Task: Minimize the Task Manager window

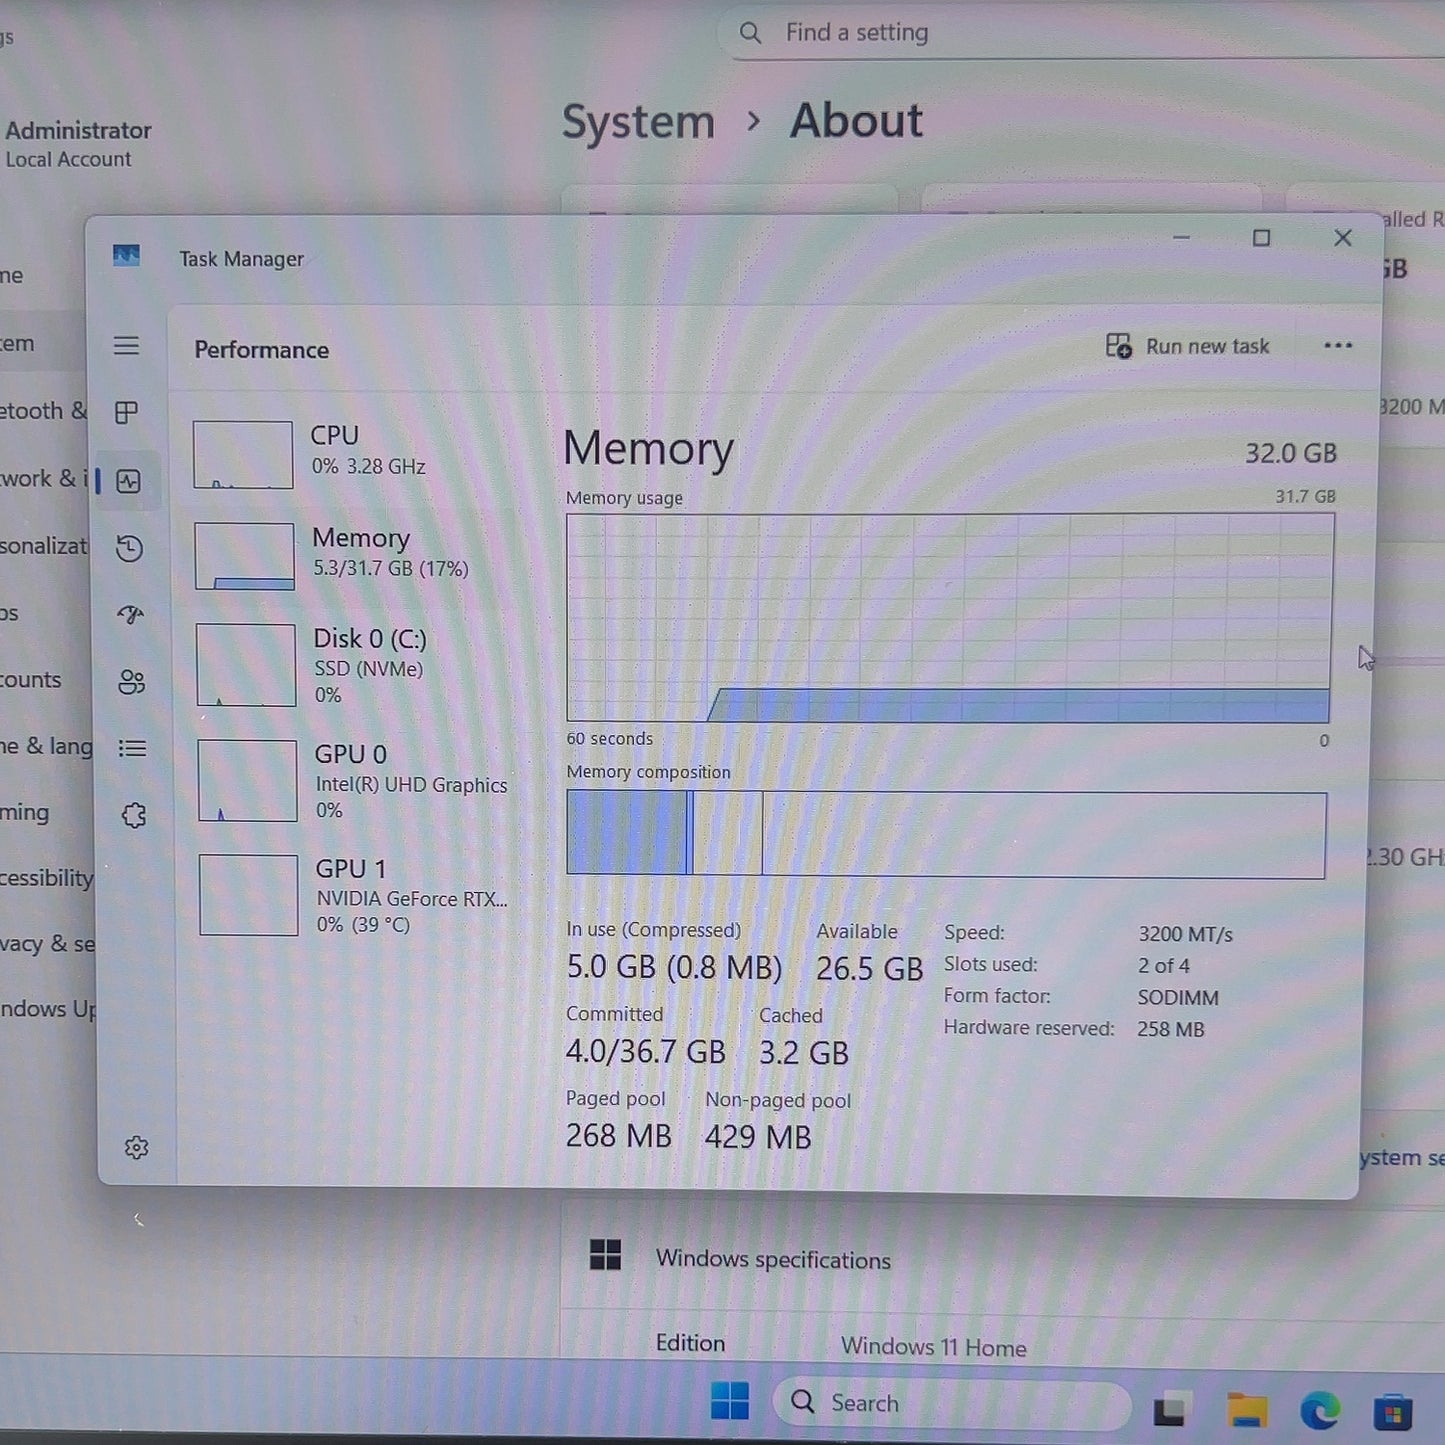Action: (x=1181, y=238)
